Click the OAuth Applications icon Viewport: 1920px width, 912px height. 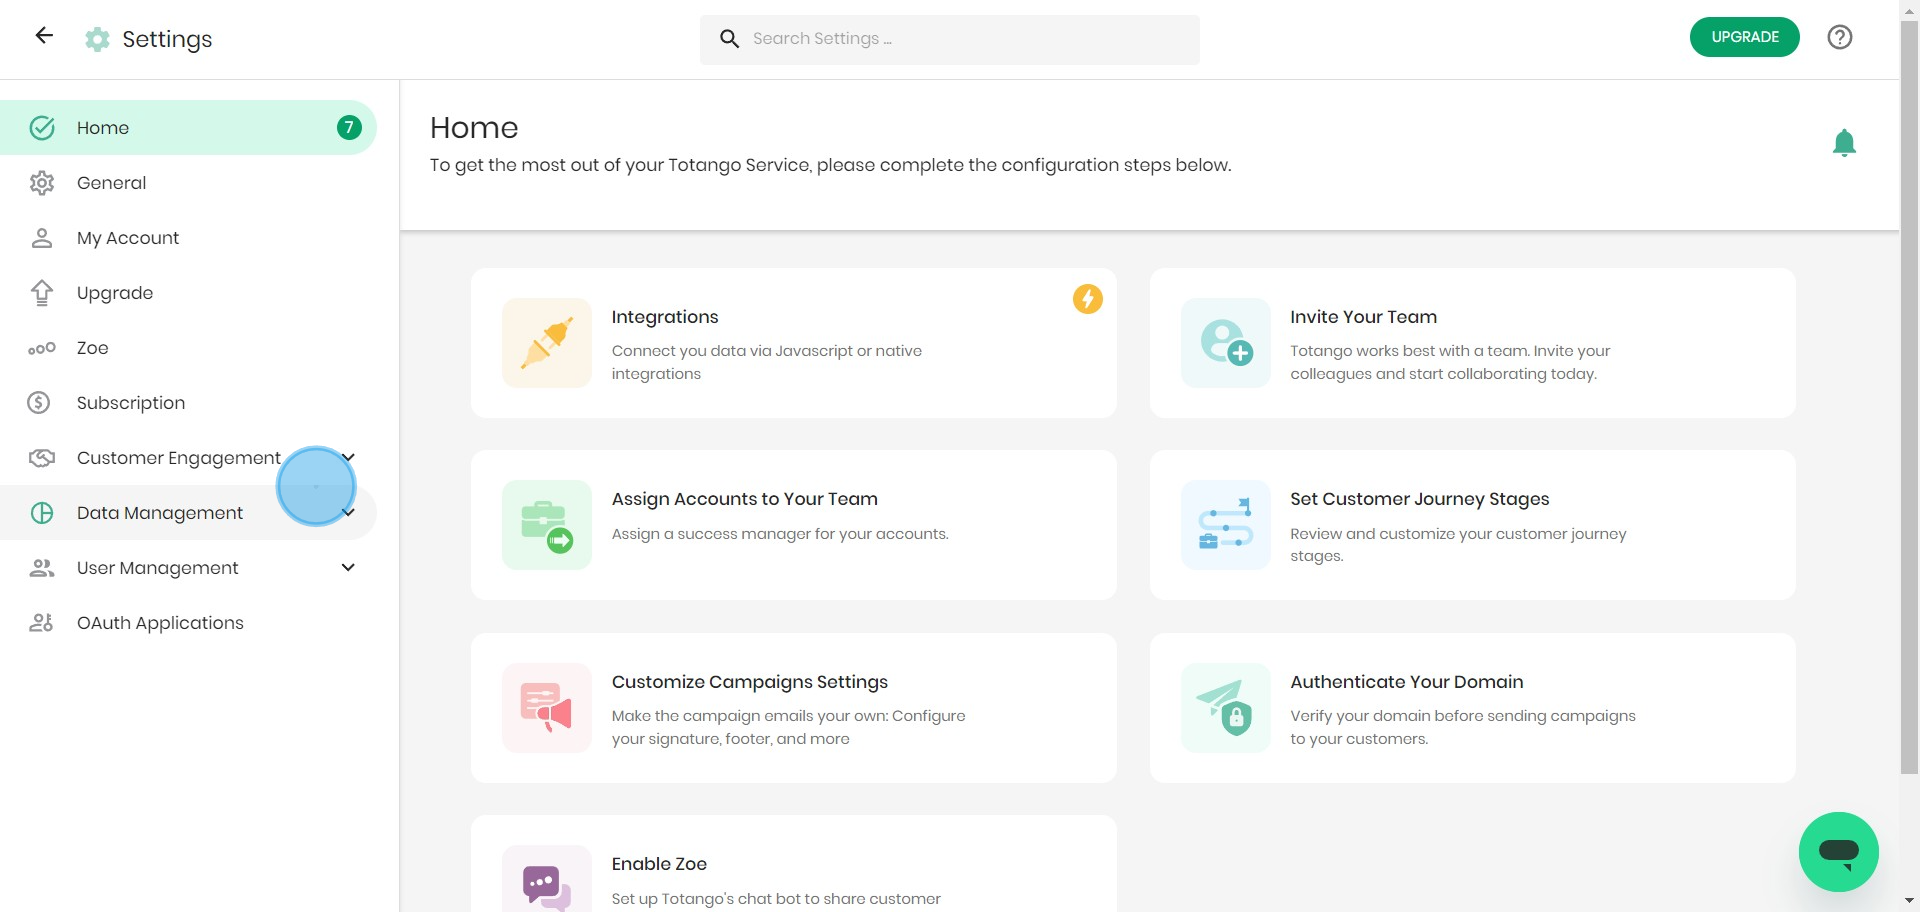pos(42,623)
